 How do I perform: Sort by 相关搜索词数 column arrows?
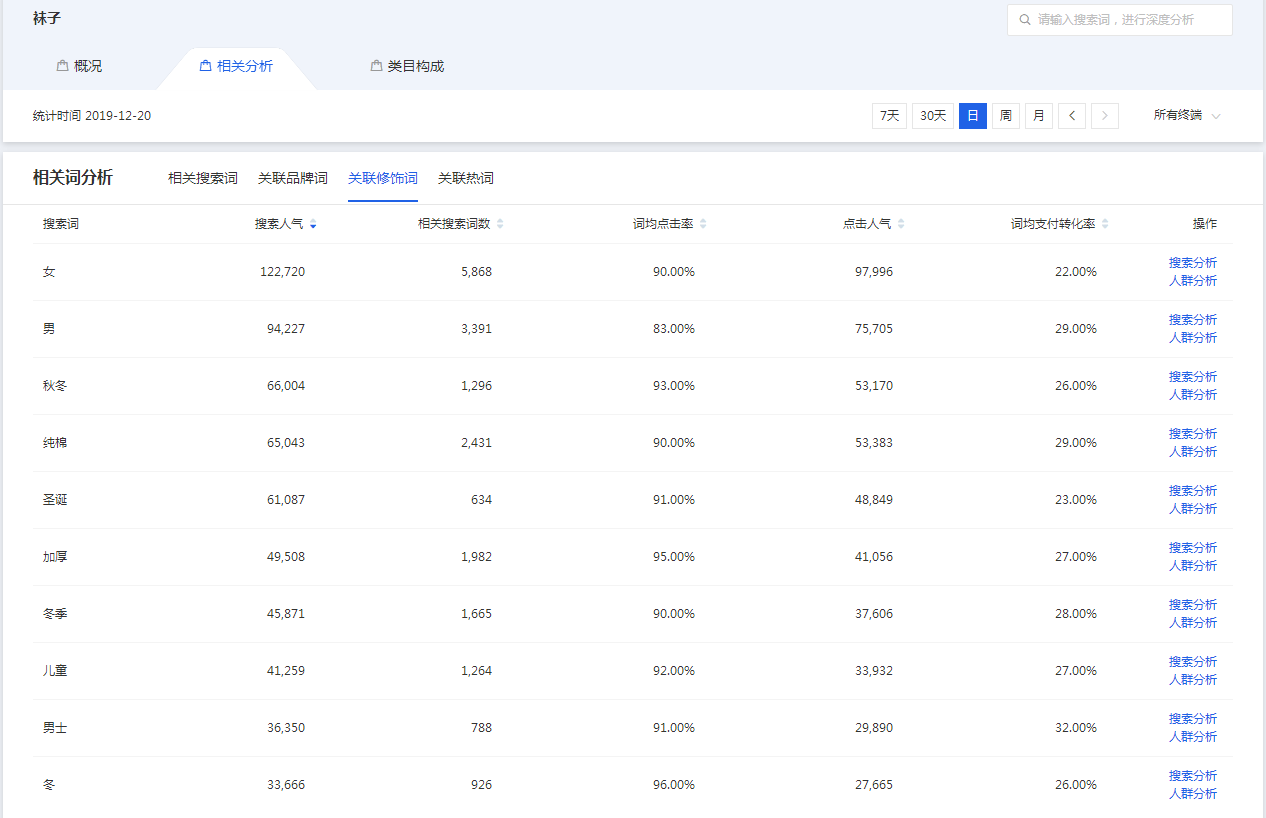tap(500, 225)
